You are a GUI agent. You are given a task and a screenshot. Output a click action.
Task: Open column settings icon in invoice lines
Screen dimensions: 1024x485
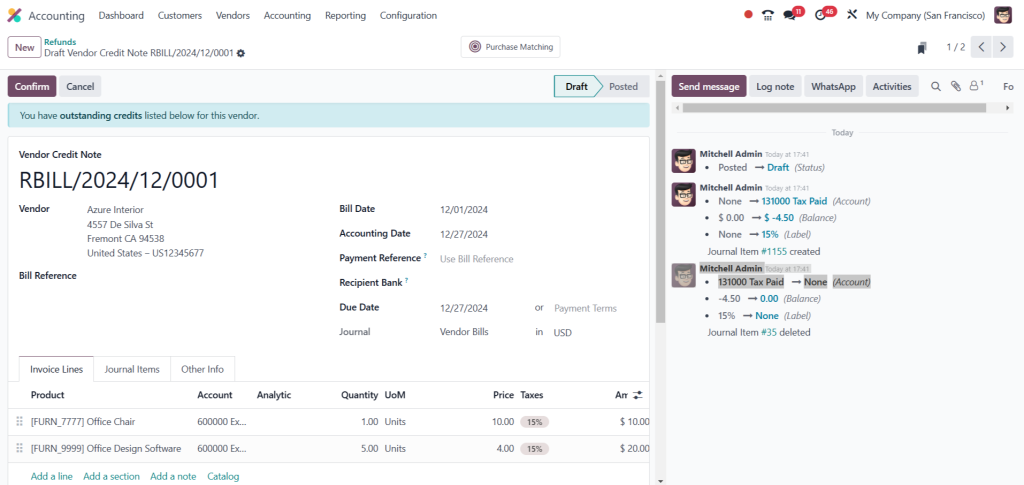pyautogui.click(x=638, y=395)
